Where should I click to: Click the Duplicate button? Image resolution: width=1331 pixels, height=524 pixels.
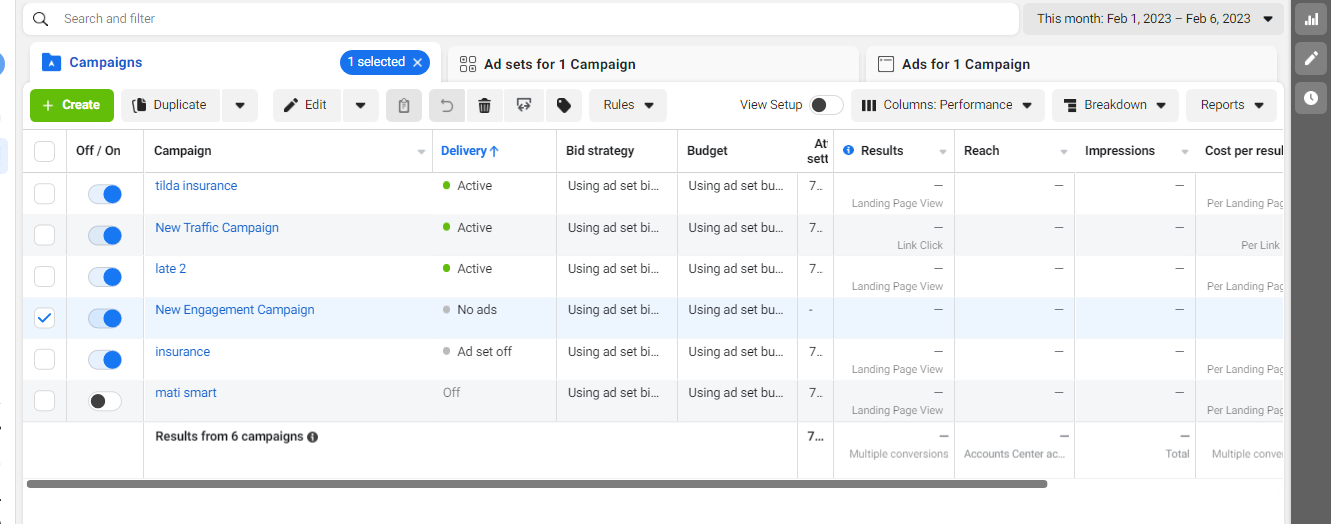tap(171, 105)
